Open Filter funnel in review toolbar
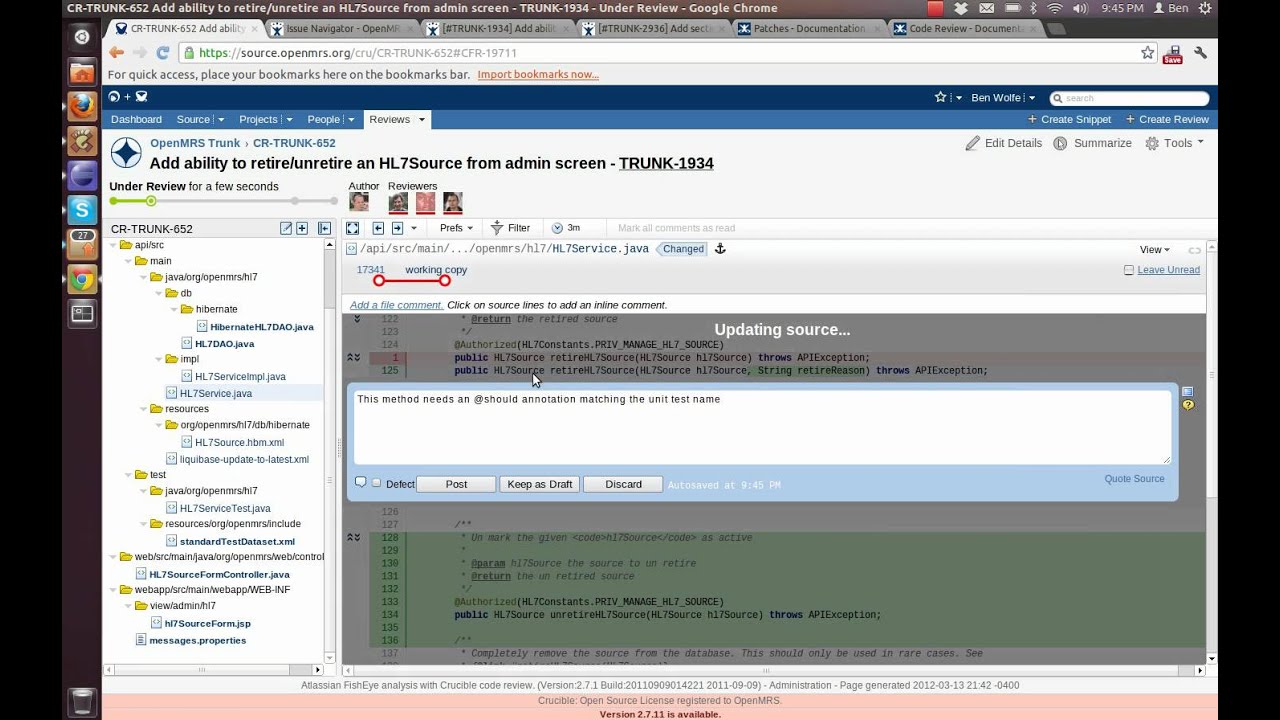 [x=510, y=228]
